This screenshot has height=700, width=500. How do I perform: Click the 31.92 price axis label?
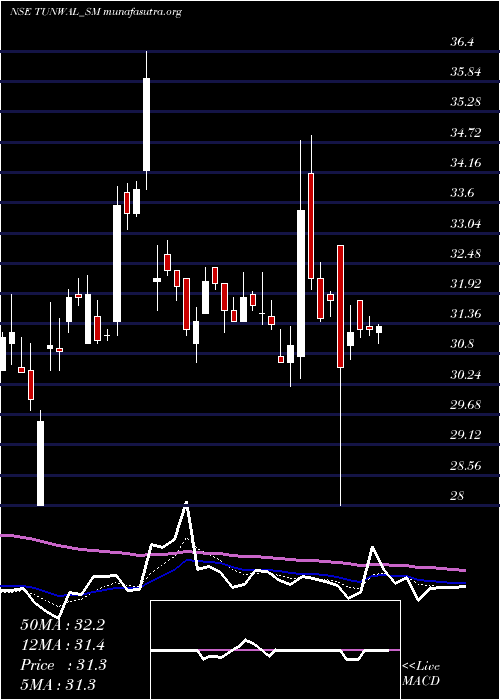(x=466, y=283)
